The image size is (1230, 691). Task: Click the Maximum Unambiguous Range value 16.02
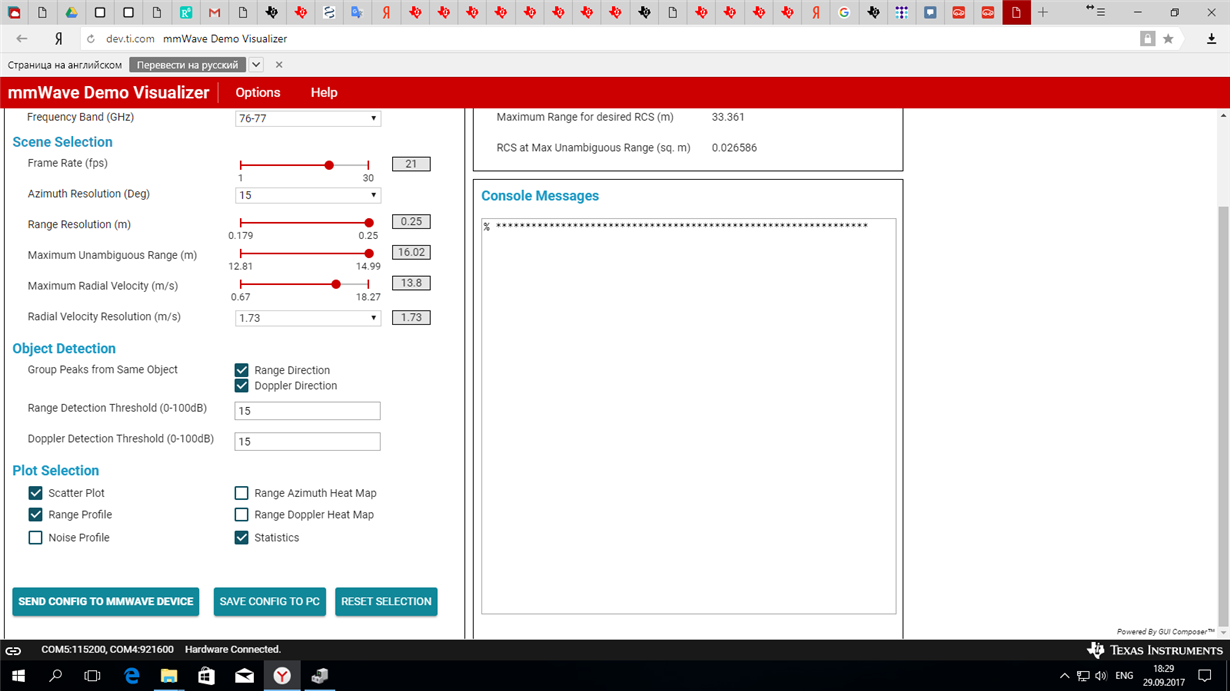pos(411,253)
